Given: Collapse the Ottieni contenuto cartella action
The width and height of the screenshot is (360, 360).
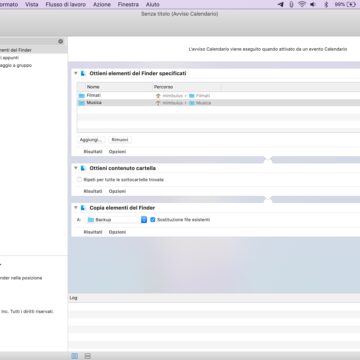Looking at the screenshot, I should click(x=76, y=168).
